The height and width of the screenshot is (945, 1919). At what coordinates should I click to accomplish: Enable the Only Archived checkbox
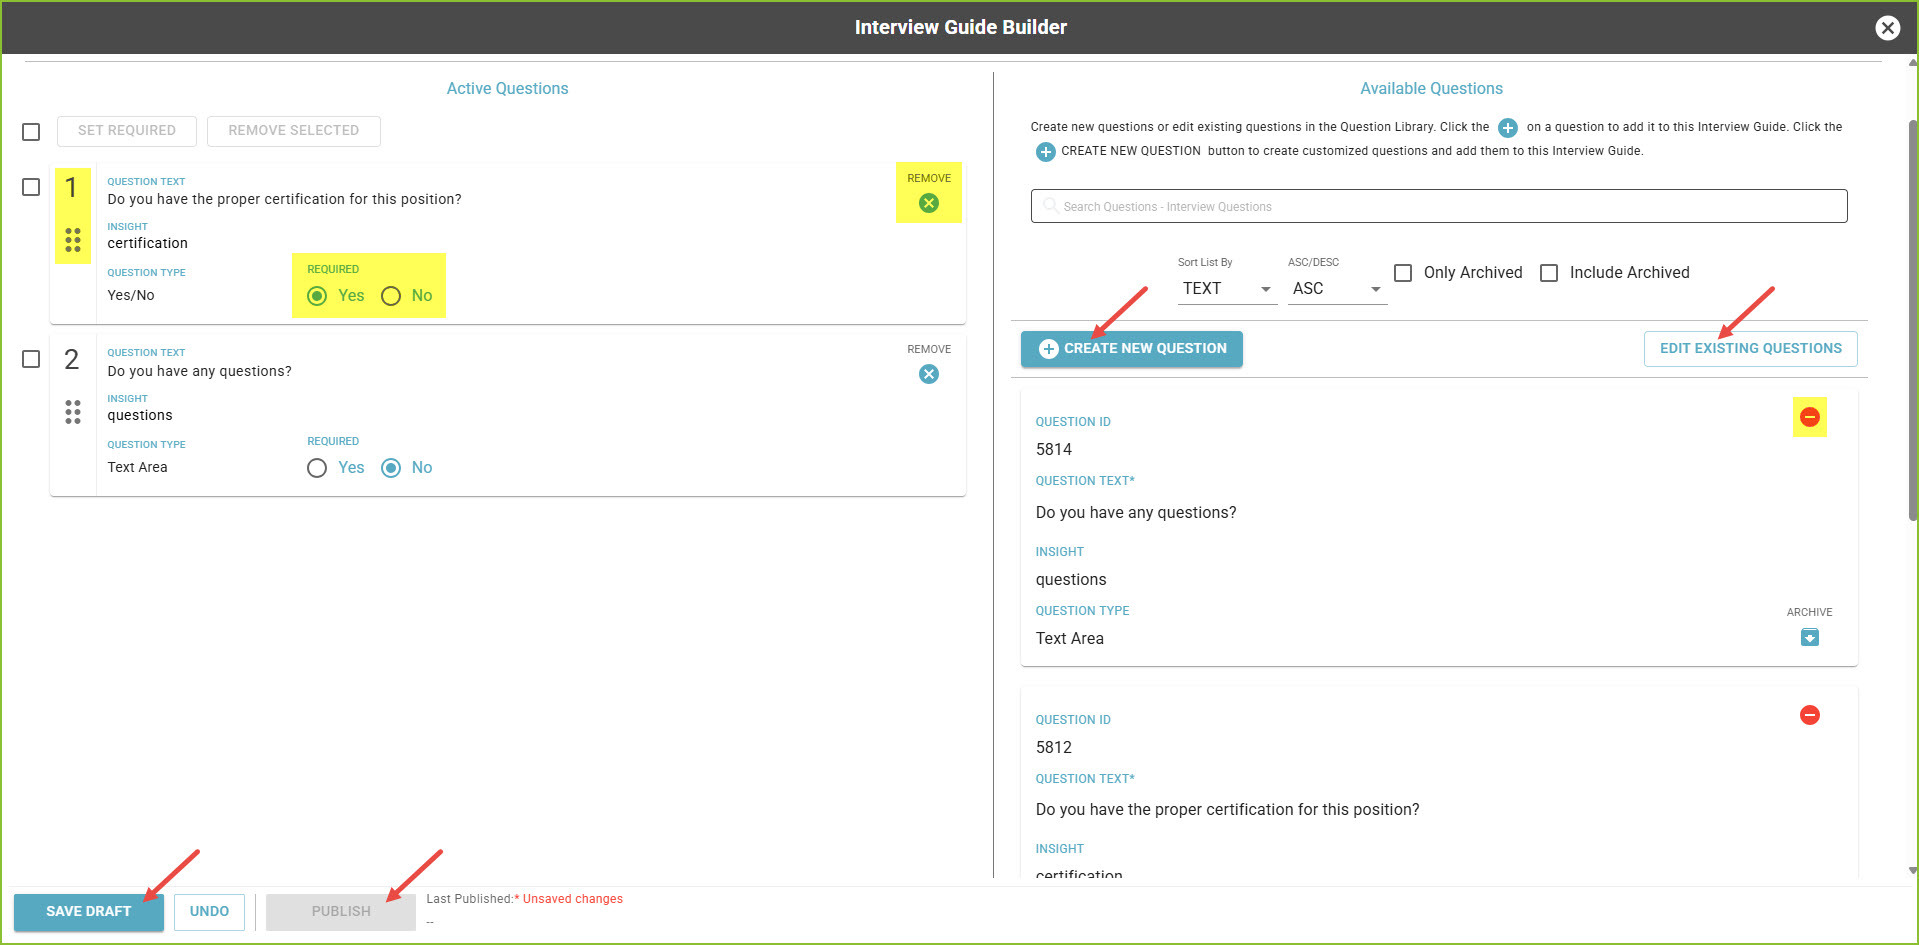coord(1403,273)
